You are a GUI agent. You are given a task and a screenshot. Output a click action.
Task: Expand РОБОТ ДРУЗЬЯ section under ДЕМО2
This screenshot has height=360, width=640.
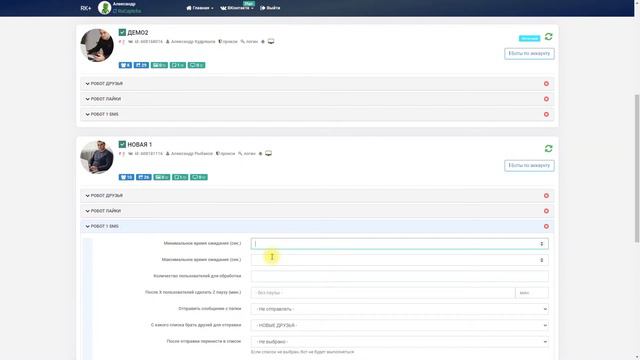pos(317,84)
